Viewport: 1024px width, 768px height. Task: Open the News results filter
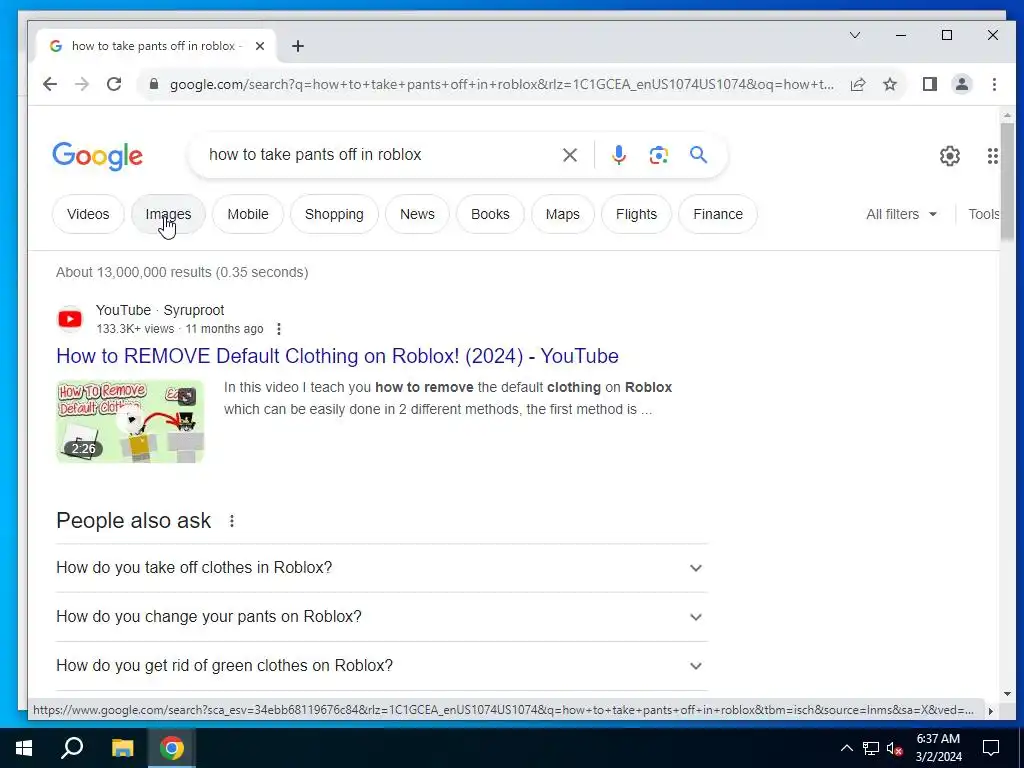[417, 214]
